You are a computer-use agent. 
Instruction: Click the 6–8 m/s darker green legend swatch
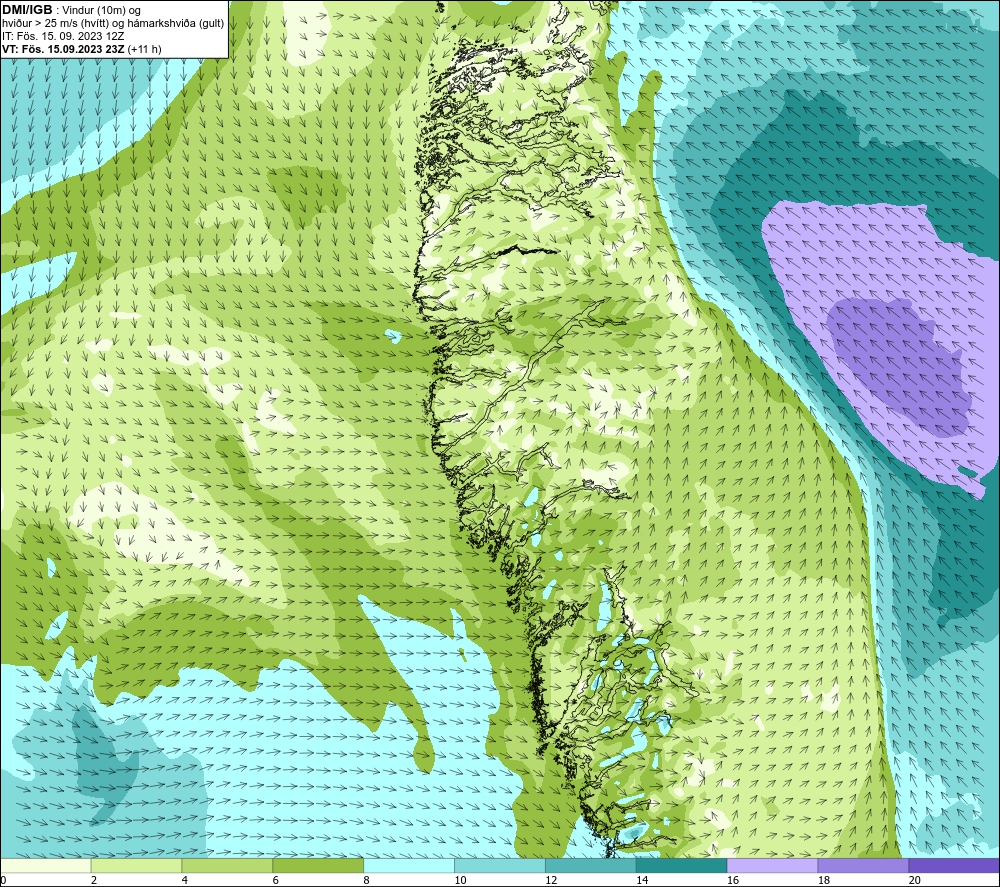[318, 865]
